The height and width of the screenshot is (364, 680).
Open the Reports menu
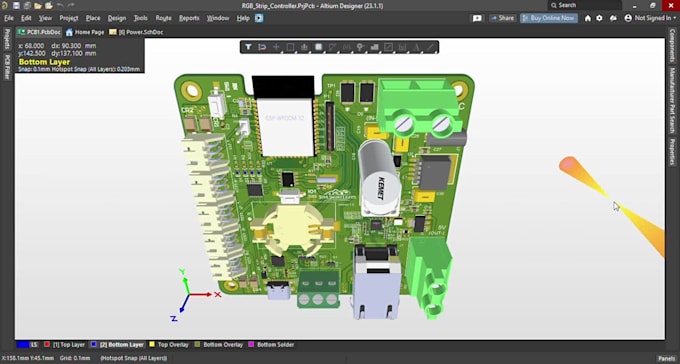[189, 18]
